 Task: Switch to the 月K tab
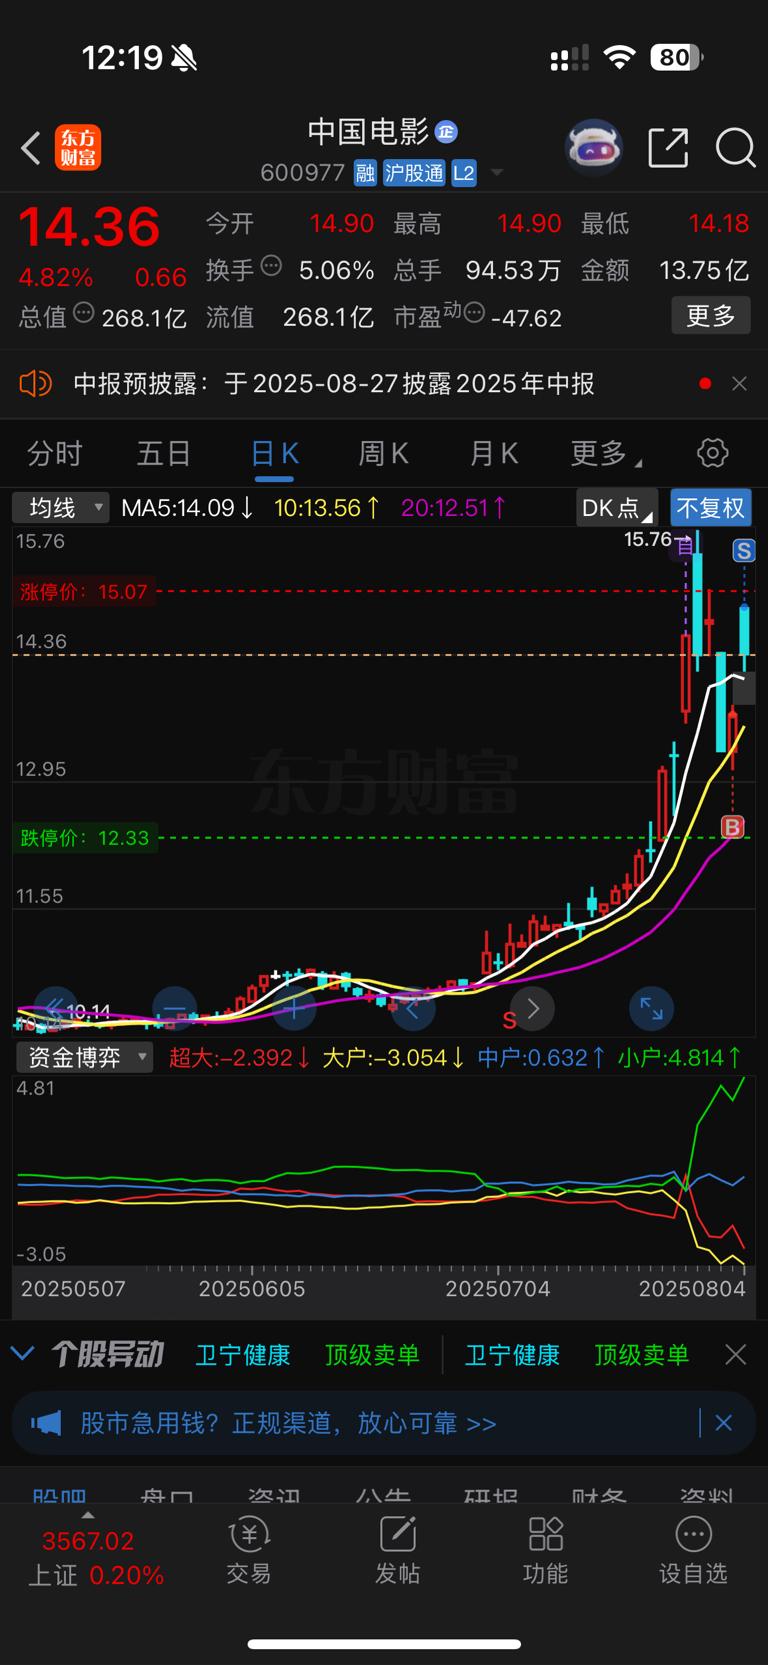pyautogui.click(x=493, y=454)
